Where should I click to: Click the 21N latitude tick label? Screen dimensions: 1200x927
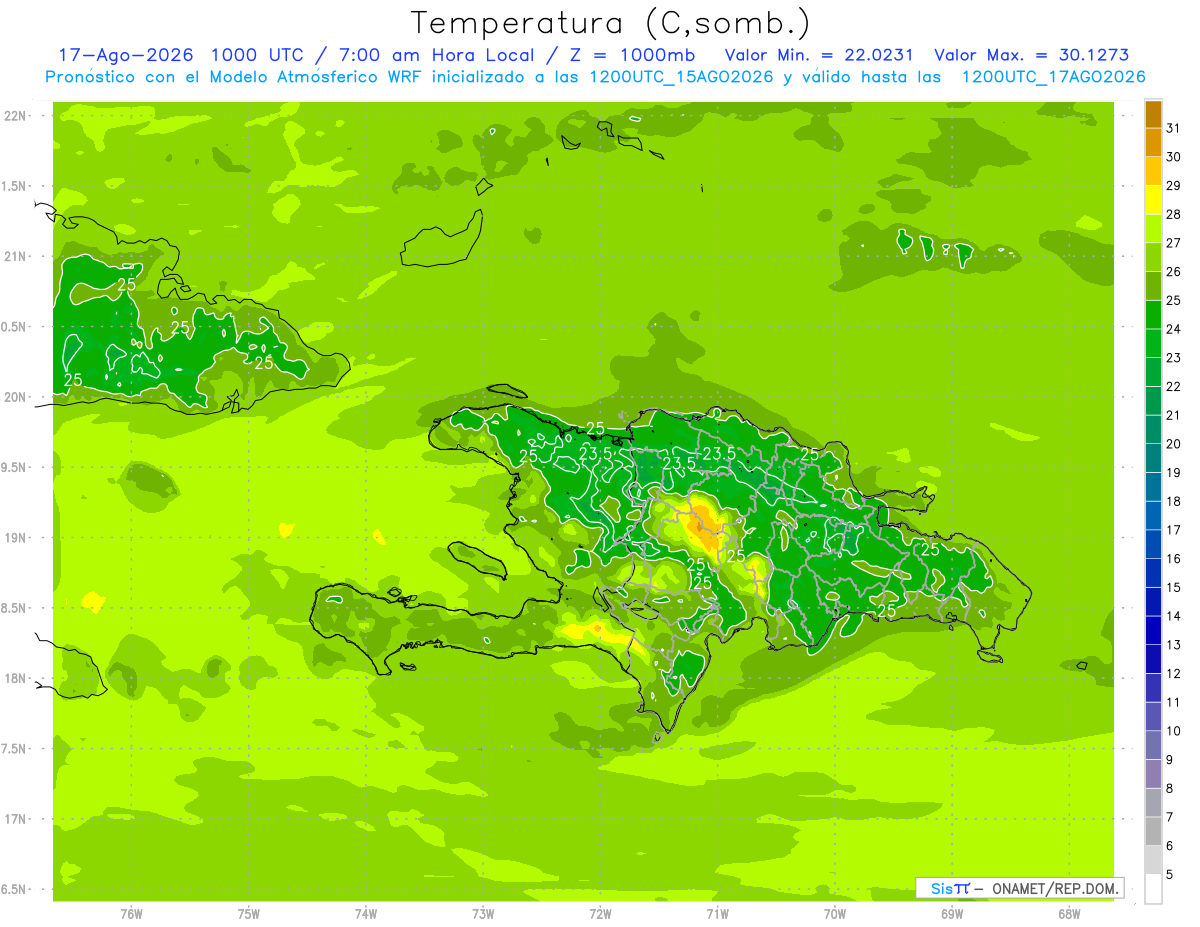(16, 257)
